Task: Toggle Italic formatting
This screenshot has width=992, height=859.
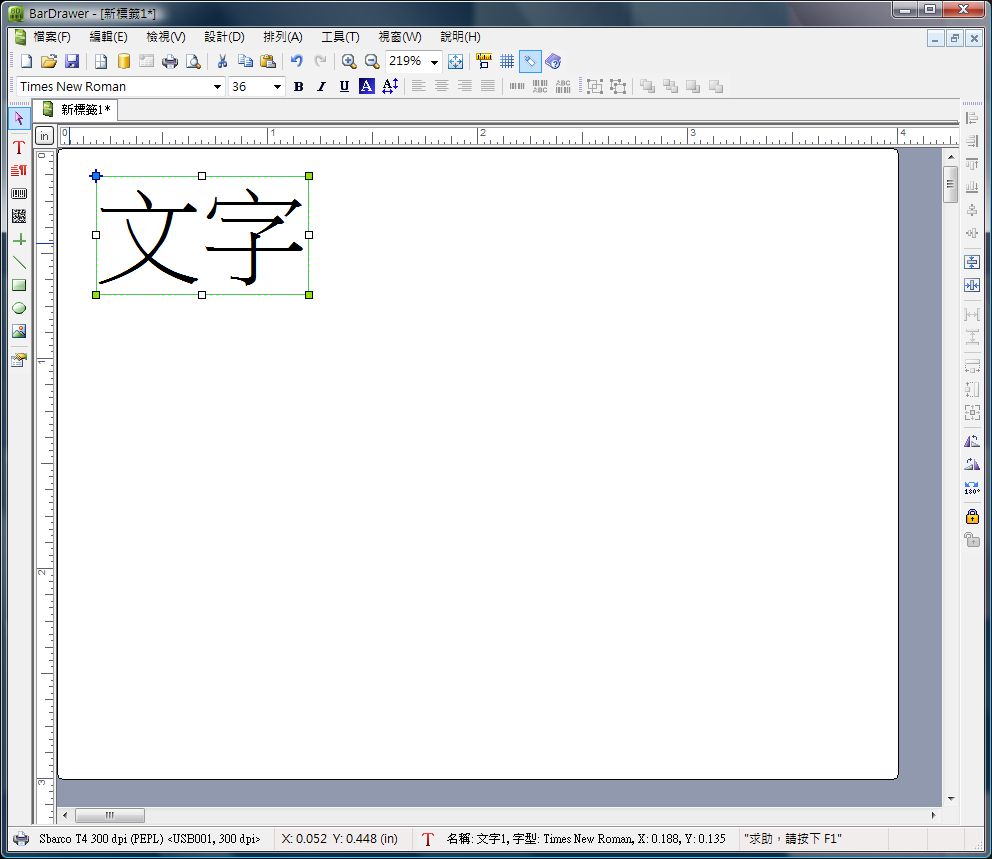Action: [321, 87]
